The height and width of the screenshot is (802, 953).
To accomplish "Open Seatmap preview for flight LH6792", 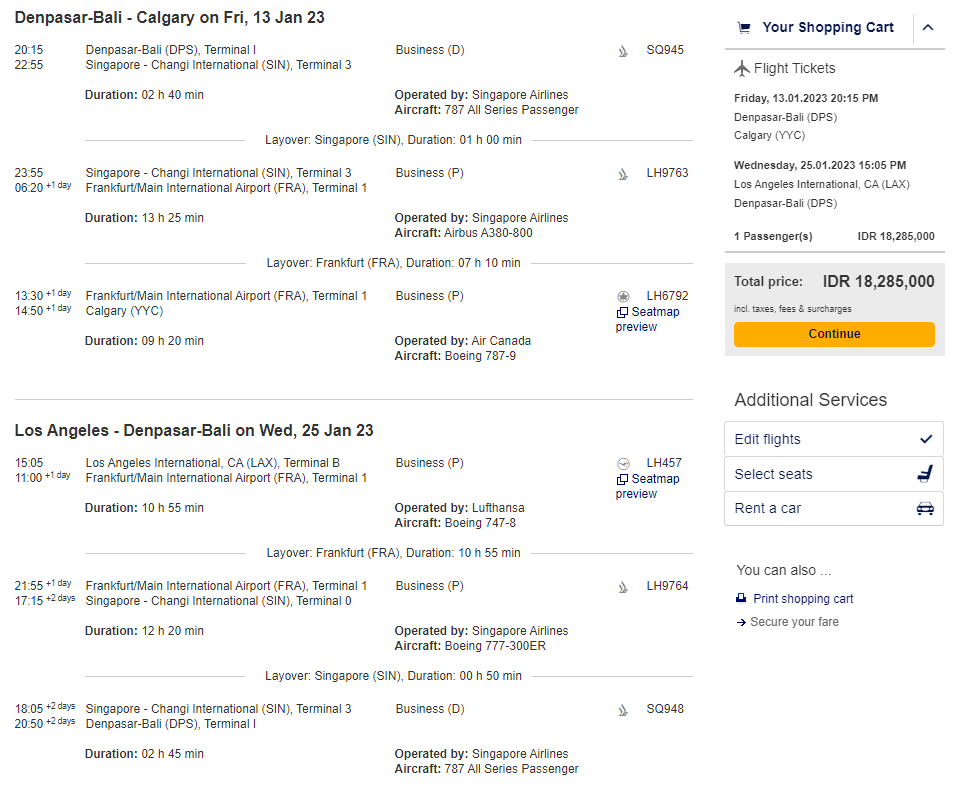I will pos(648,319).
